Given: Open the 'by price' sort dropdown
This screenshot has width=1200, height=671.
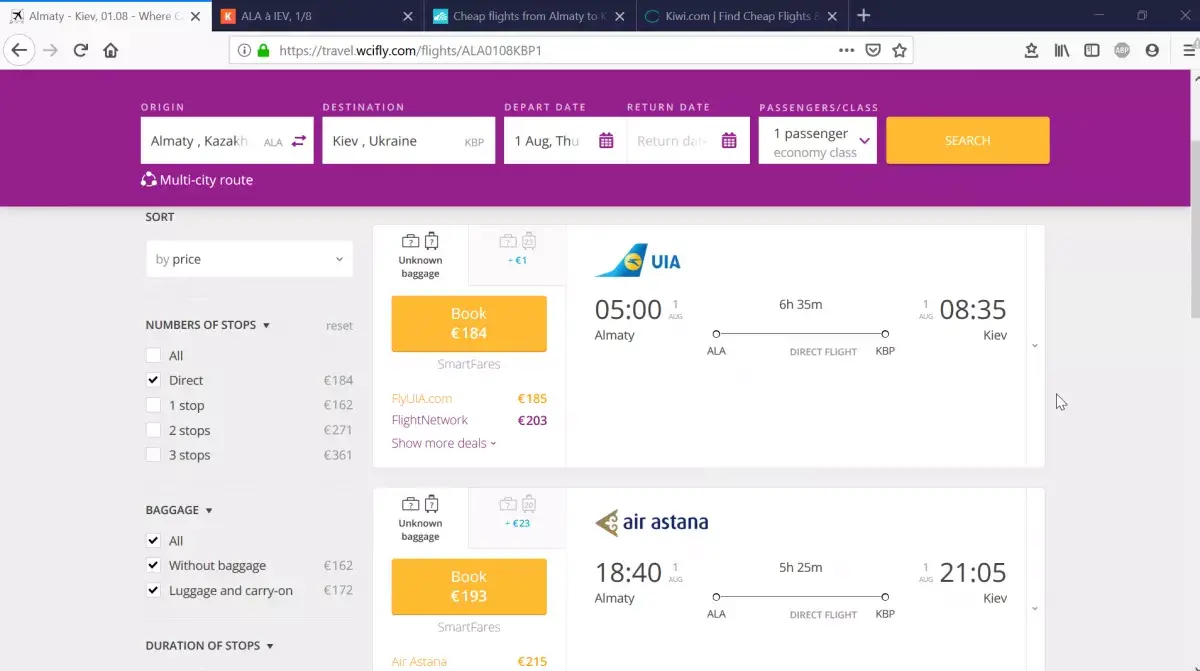Looking at the screenshot, I should pos(249,259).
